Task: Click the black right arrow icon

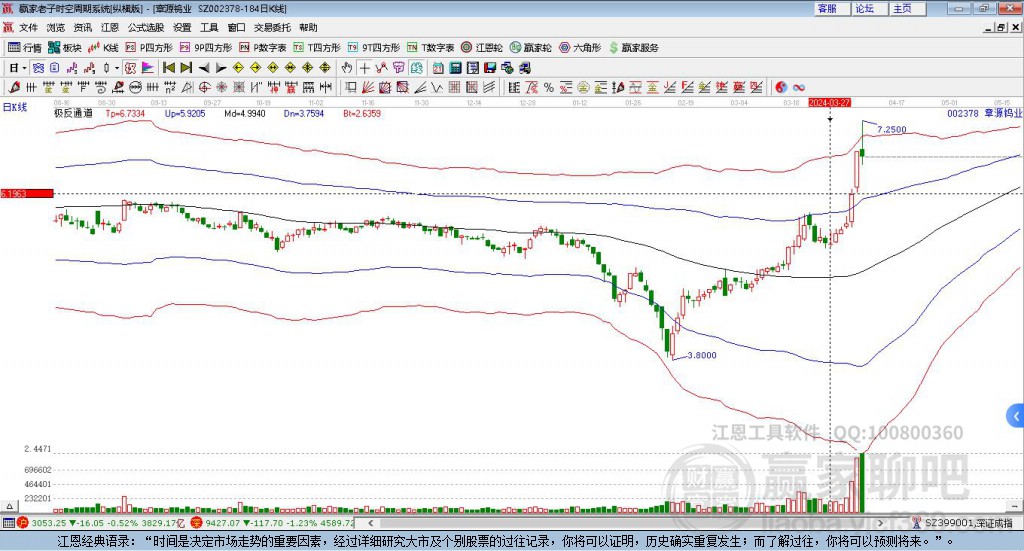Action: (221, 68)
